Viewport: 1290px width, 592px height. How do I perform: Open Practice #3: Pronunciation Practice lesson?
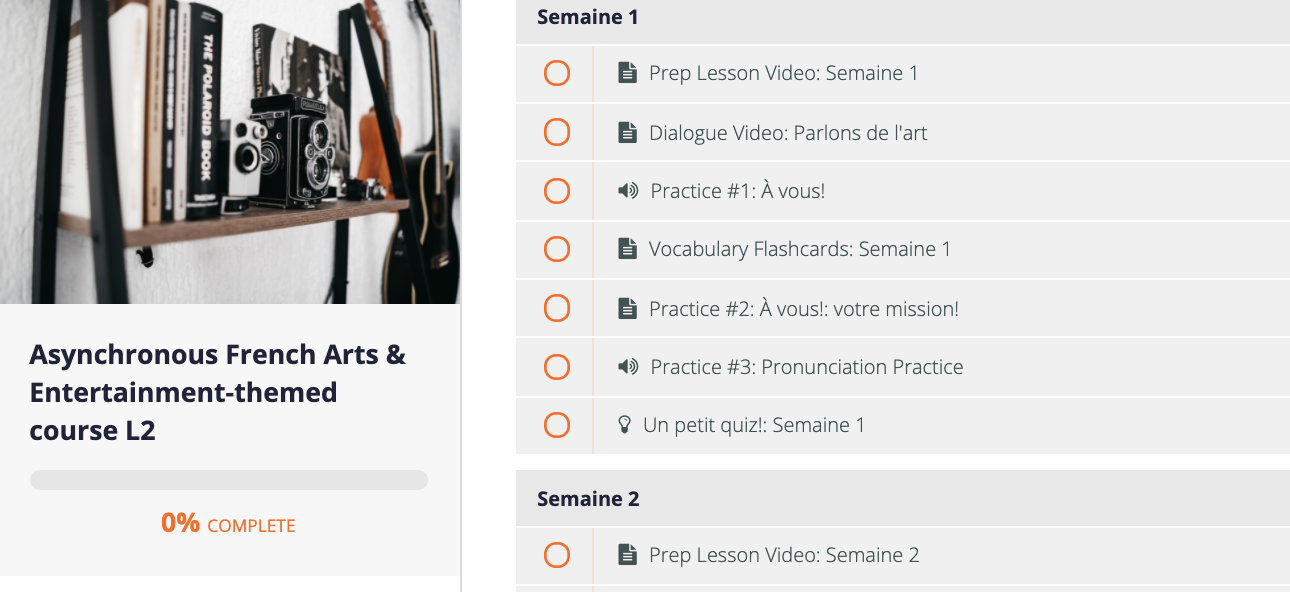pyautogui.click(x=807, y=366)
